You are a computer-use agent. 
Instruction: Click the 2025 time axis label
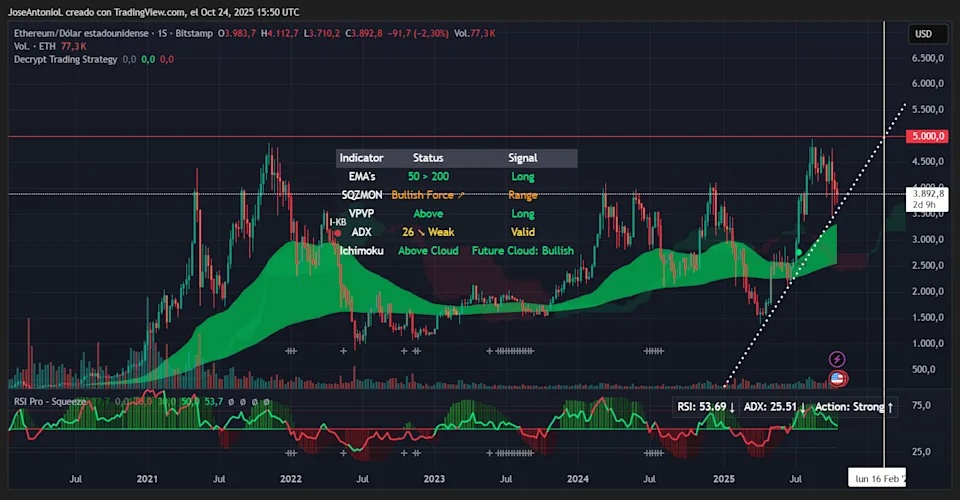[724, 479]
